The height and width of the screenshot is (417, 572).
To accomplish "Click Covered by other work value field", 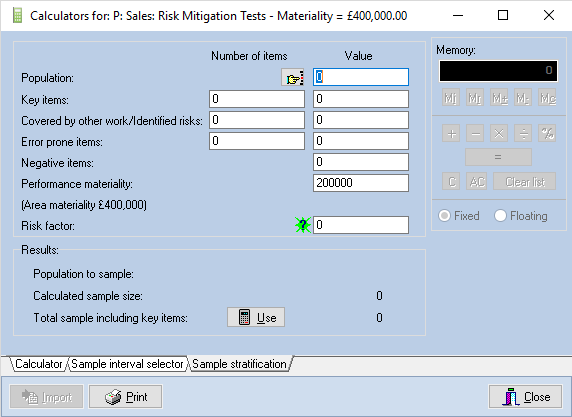I will coord(361,120).
